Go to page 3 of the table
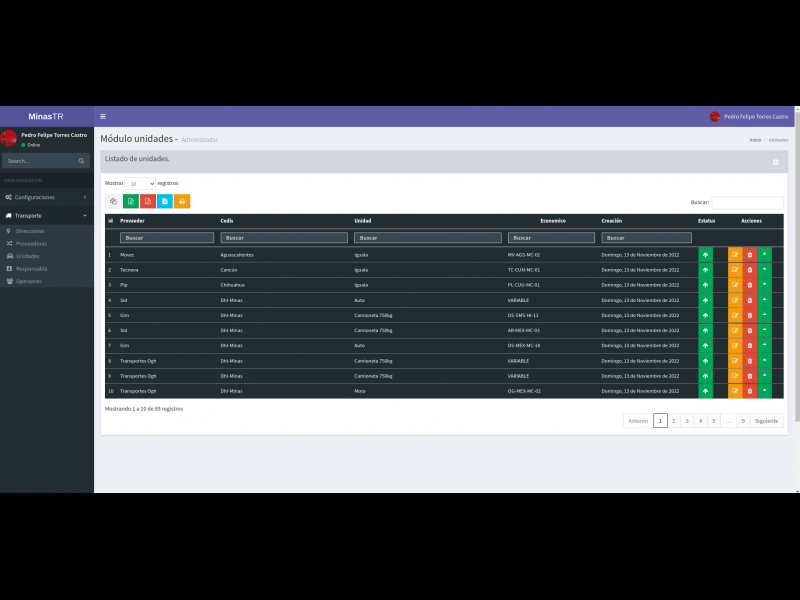This screenshot has height=600, width=800. 687,421
